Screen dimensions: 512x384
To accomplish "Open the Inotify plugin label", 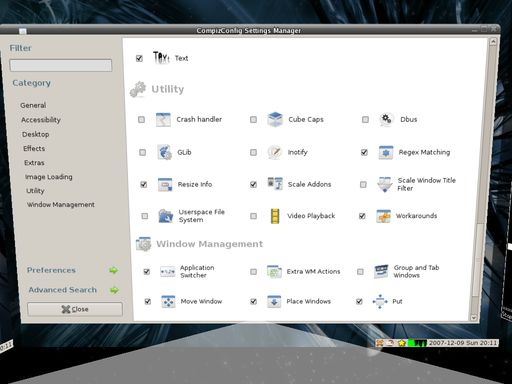I will tap(298, 152).
